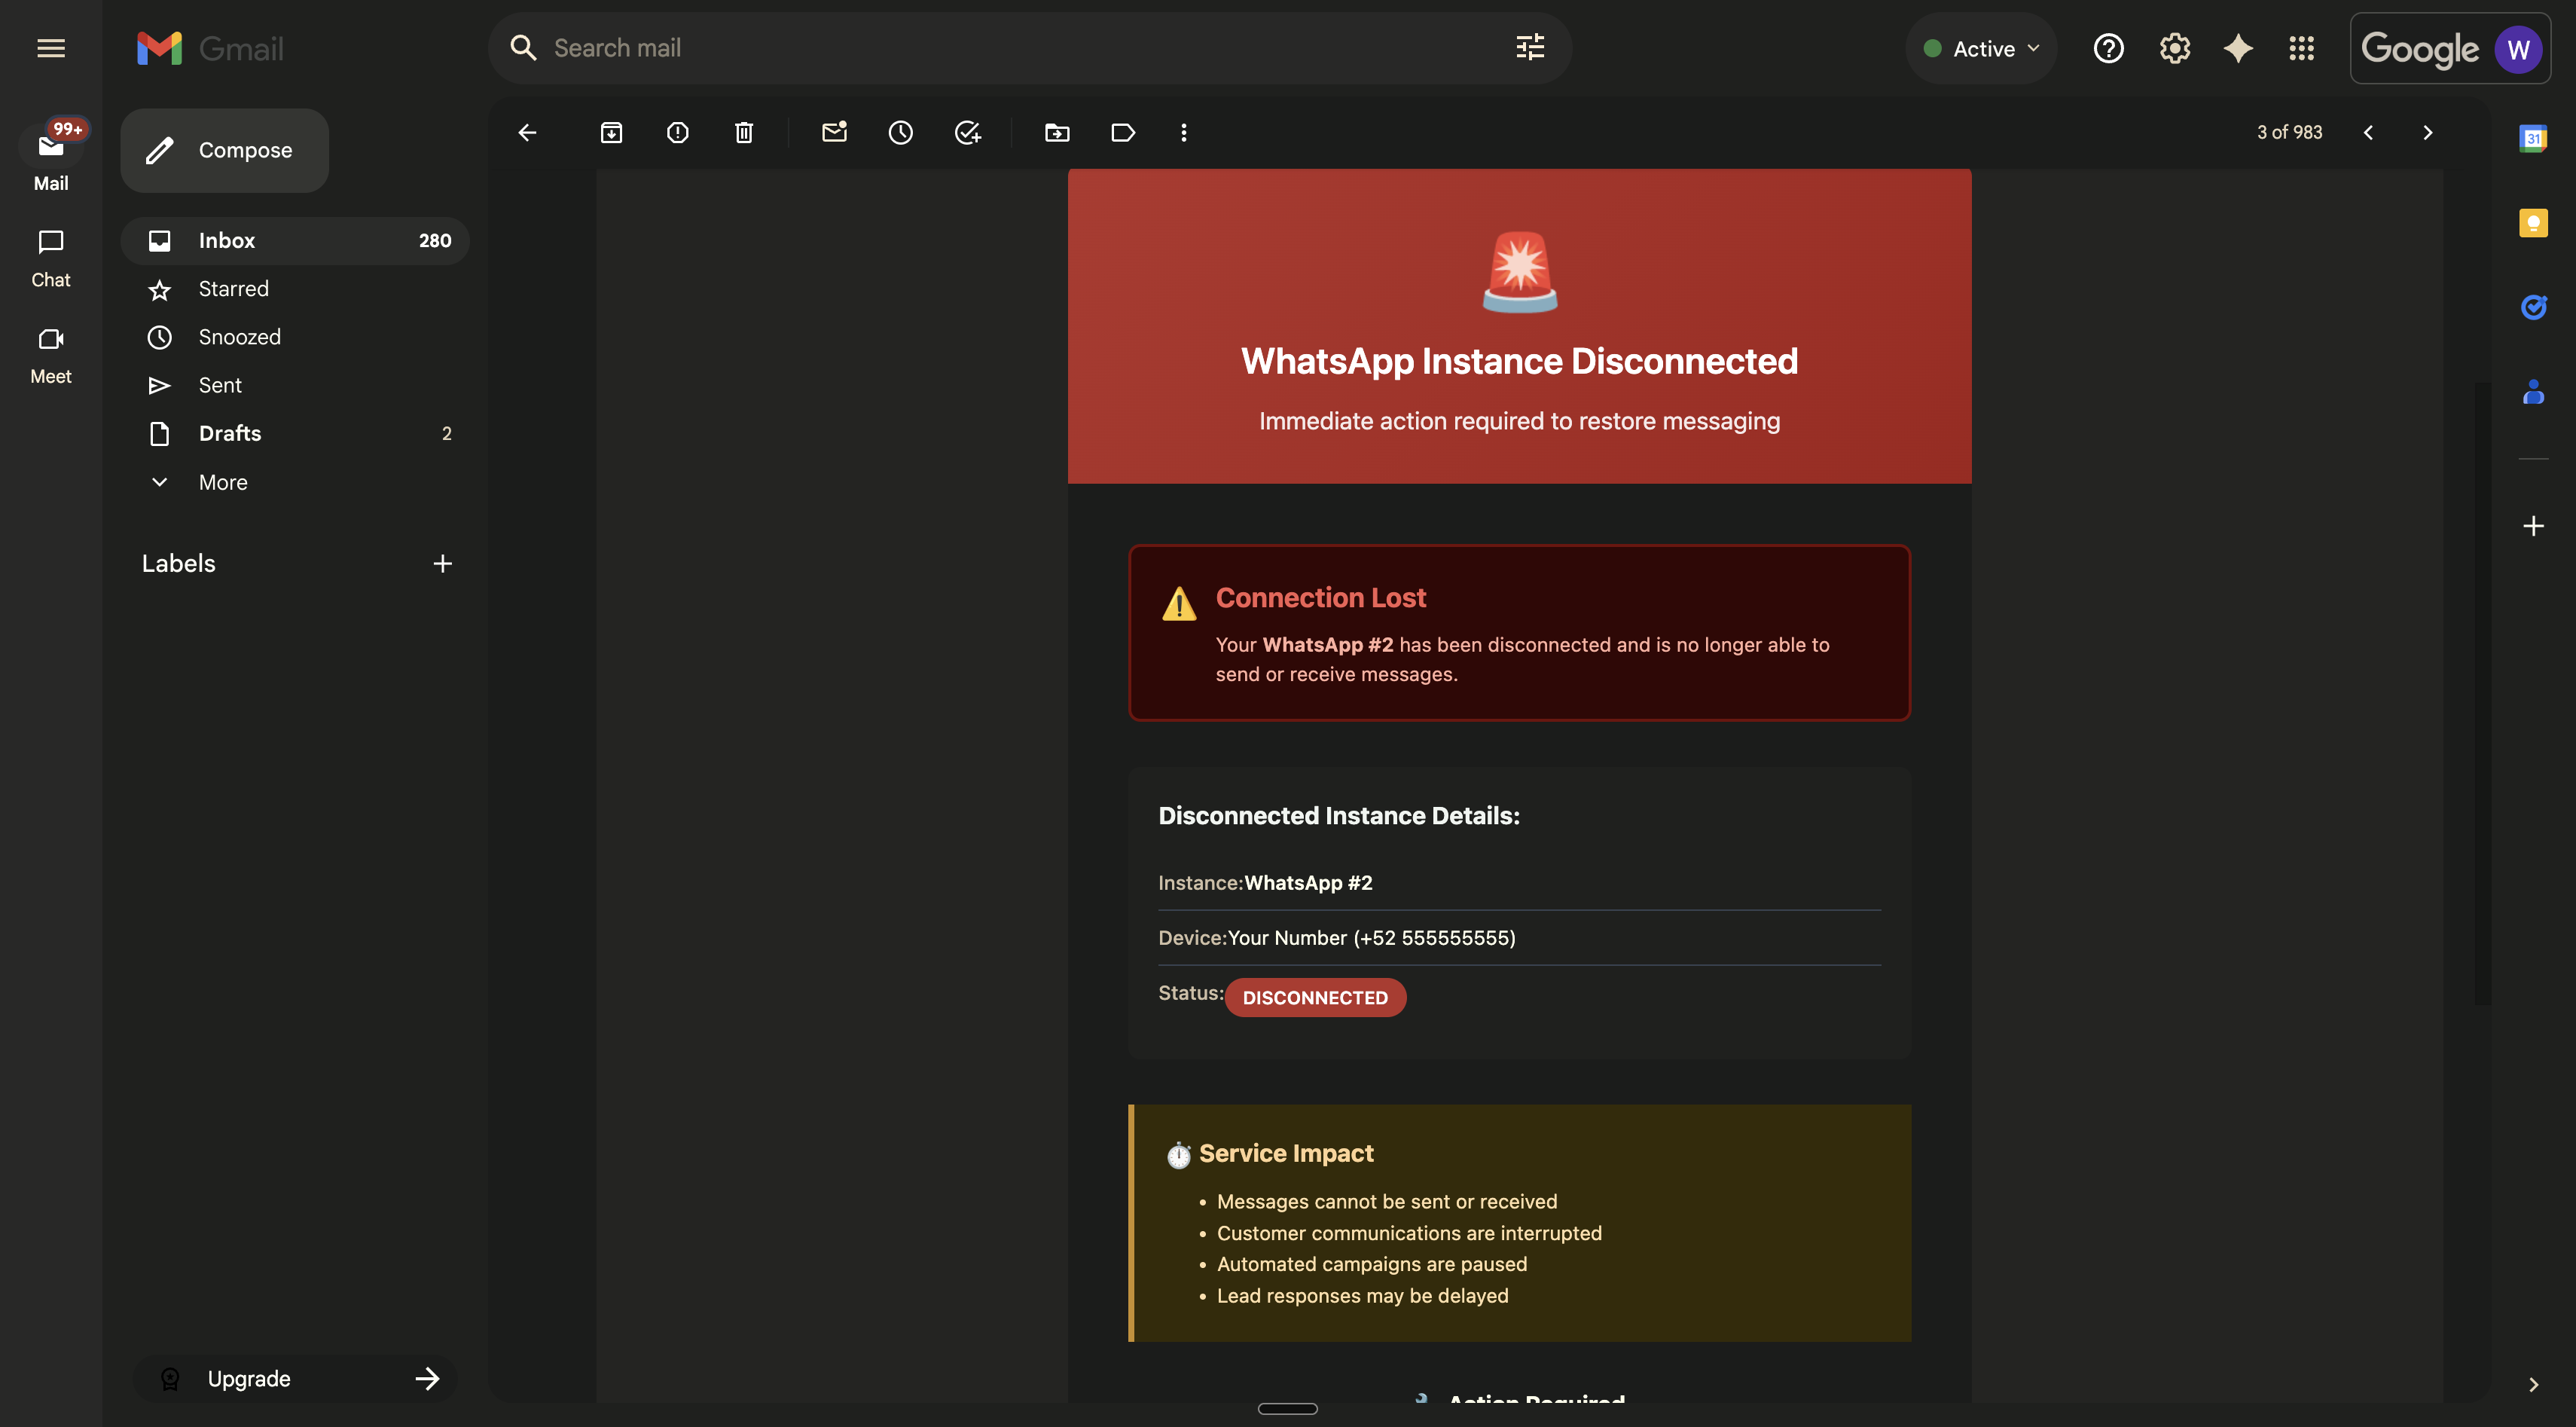Click the Upgrade button
2576x1427 pixels.
click(x=296, y=1378)
